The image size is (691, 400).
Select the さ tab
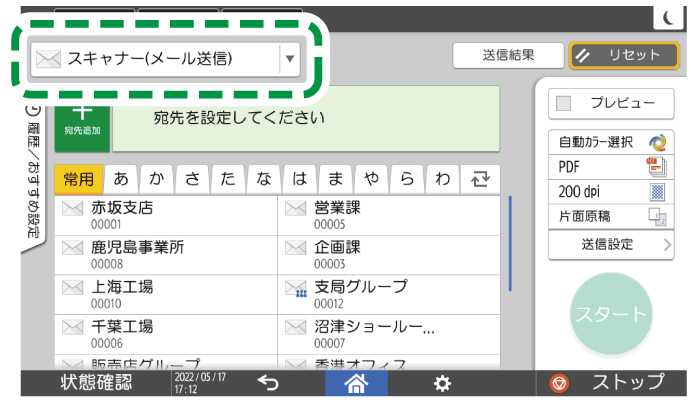click(193, 179)
